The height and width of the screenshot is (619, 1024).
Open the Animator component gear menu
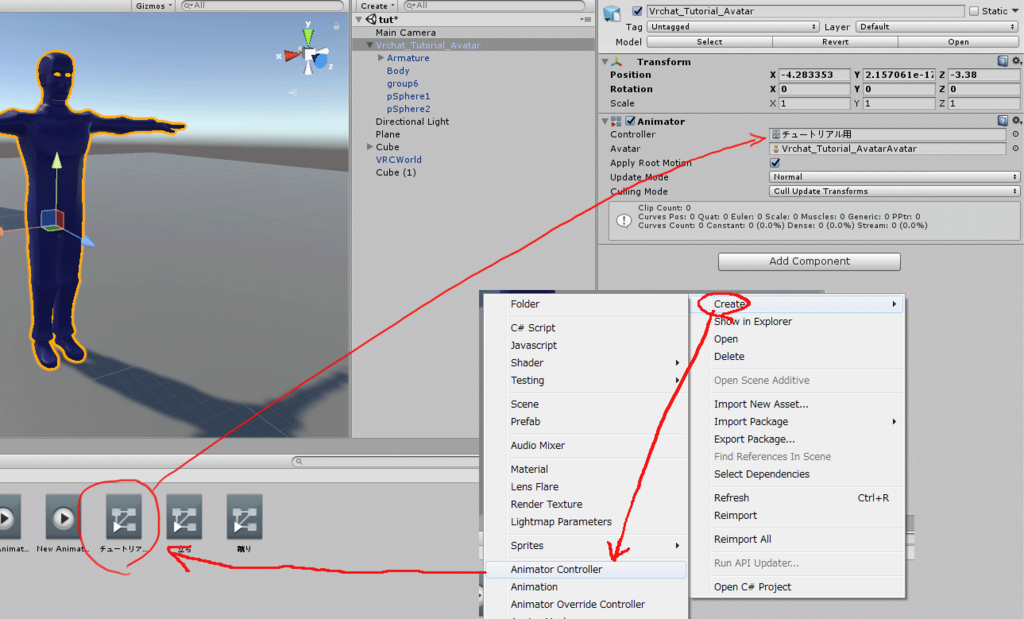click(x=1016, y=120)
